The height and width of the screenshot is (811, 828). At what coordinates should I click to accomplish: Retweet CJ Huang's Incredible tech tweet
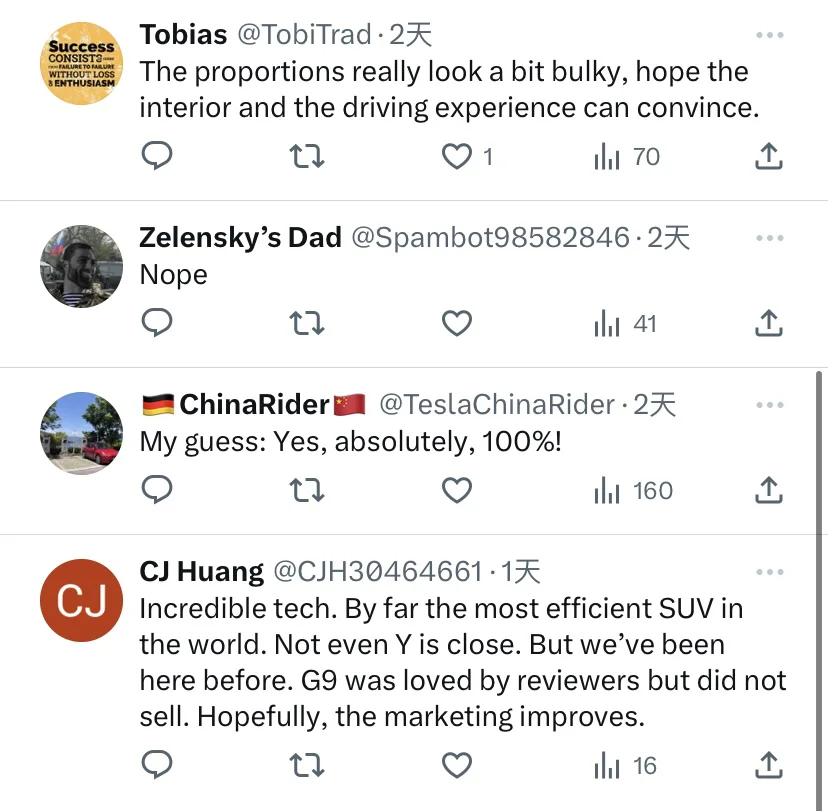click(307, 766)
